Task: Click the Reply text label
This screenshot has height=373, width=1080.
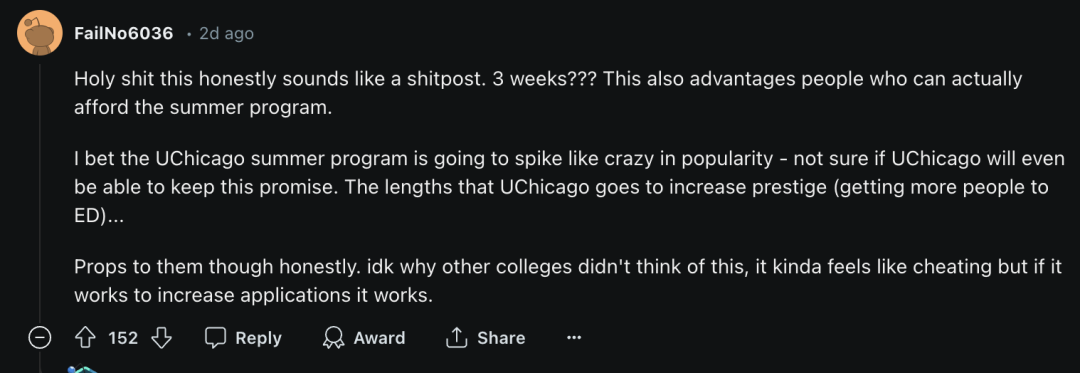Action: (x=258, y=338)
